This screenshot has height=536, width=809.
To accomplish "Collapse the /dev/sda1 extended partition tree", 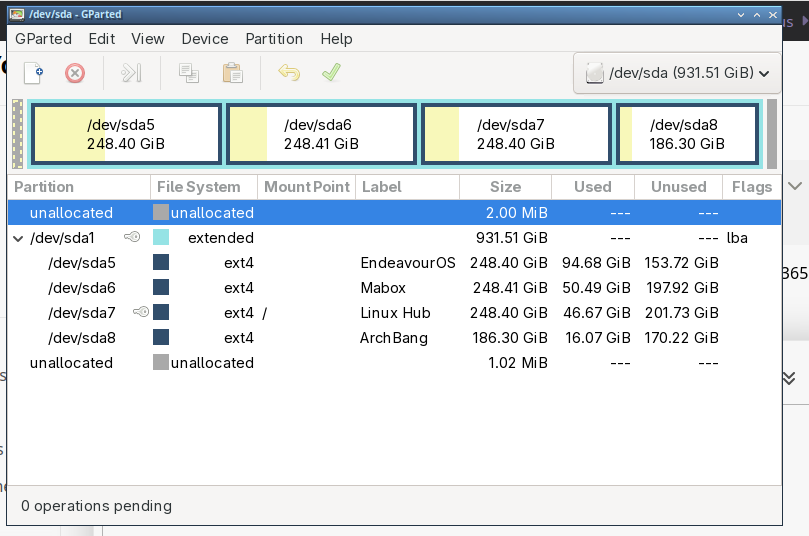I will pos(19,238).
